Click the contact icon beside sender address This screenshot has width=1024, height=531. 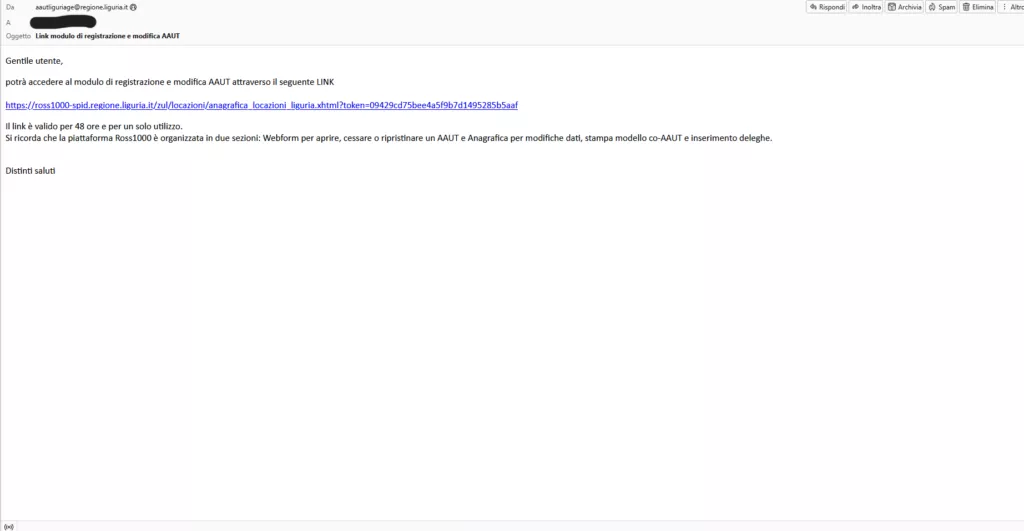pos(132,7)
